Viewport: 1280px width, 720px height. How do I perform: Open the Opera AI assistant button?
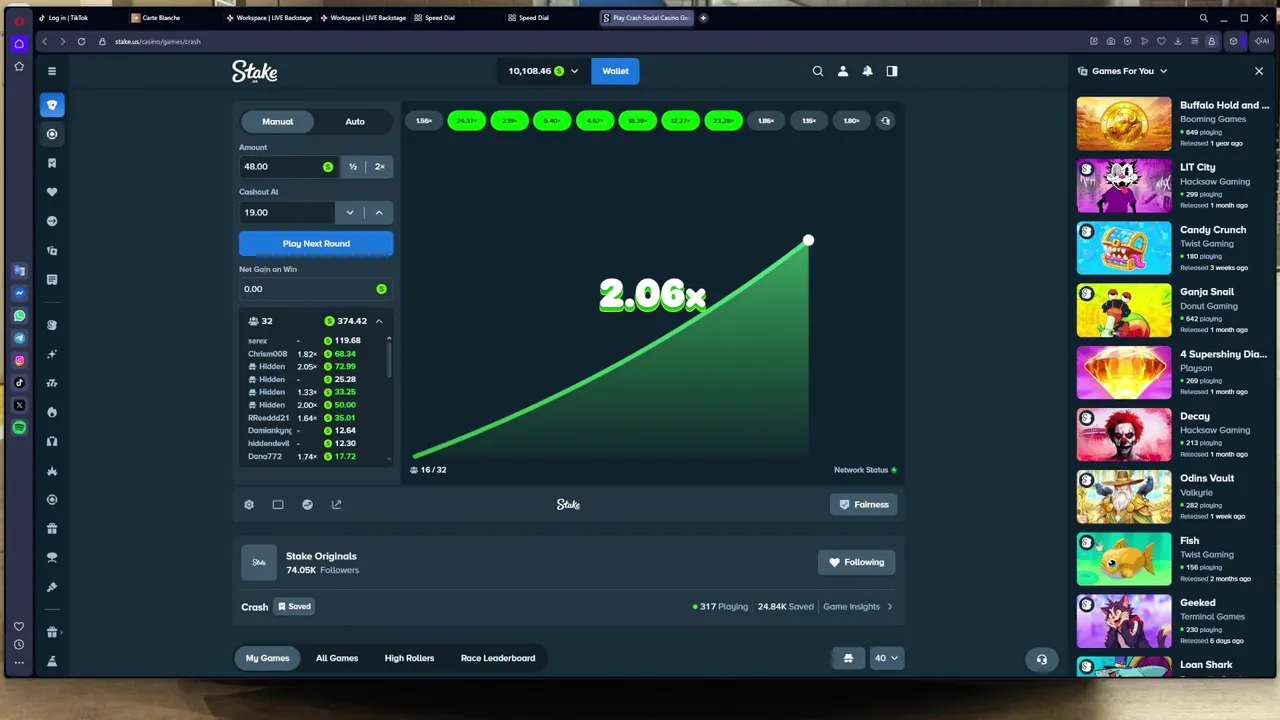[x=1261, y=41]
